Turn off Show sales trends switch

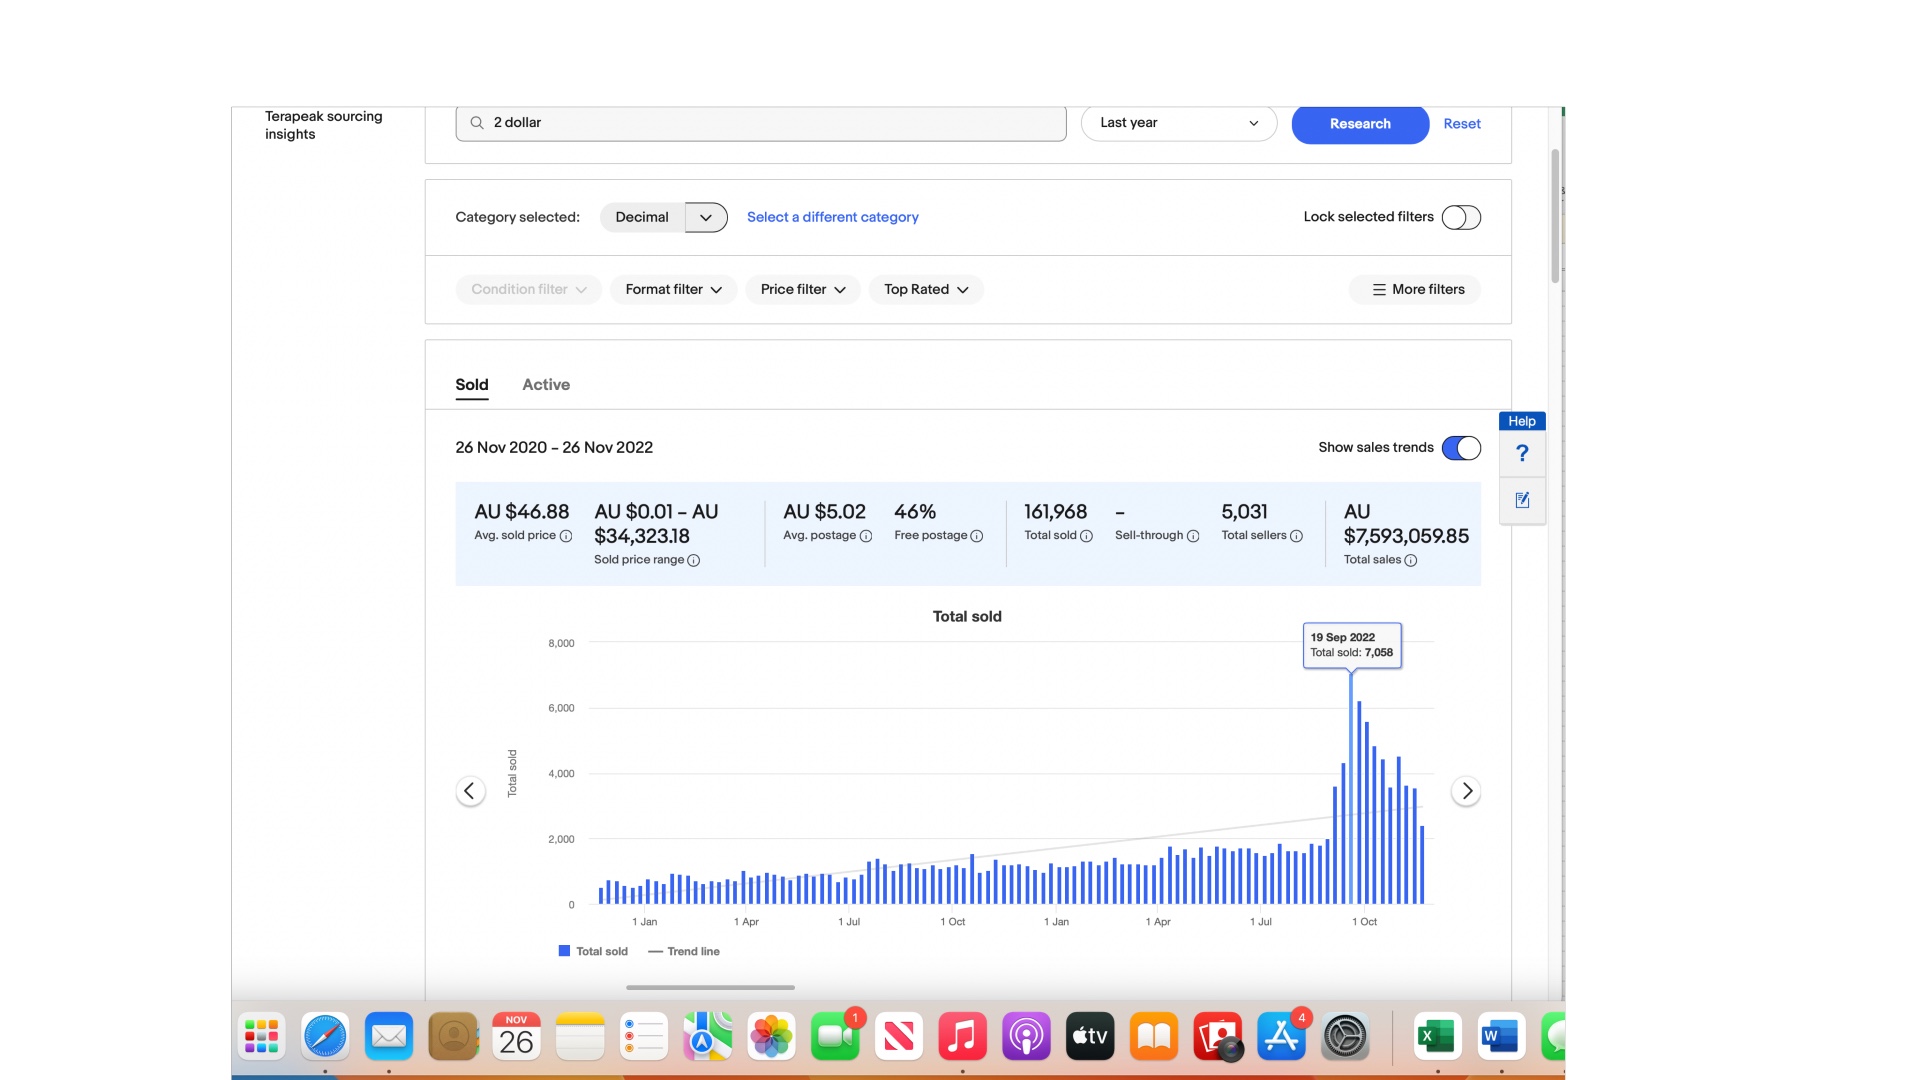click(x=1461, y=448)
